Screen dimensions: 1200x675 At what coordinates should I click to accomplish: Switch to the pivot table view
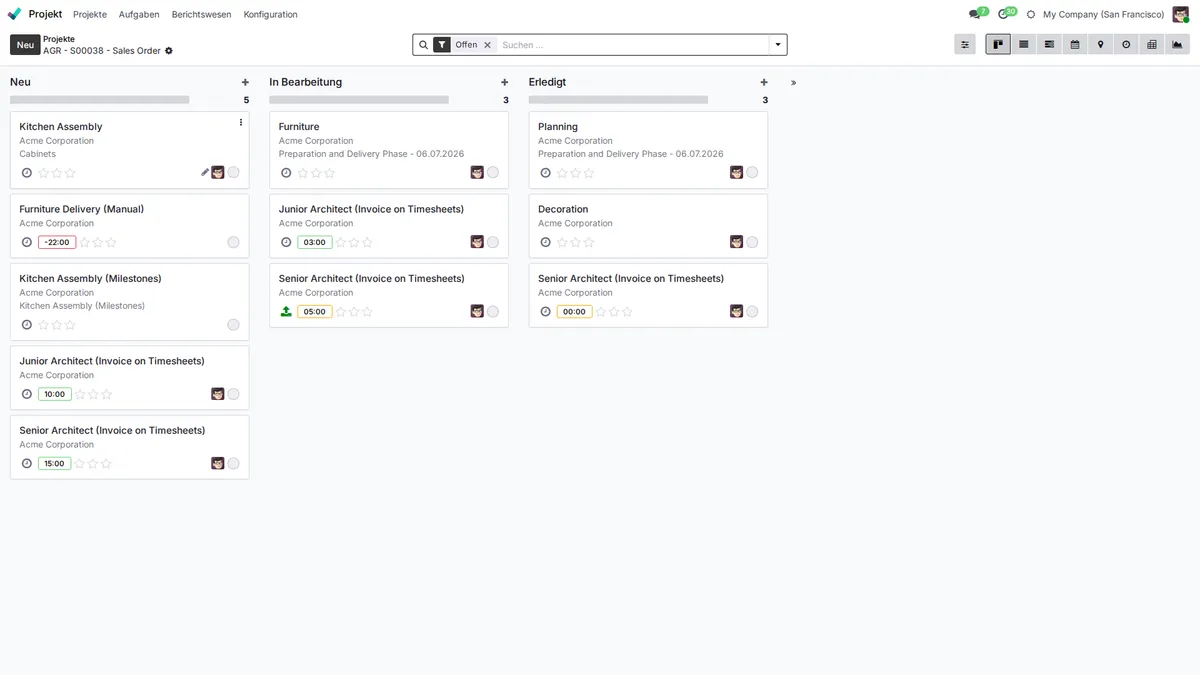pyautogui.click(x=1152, y=45)
